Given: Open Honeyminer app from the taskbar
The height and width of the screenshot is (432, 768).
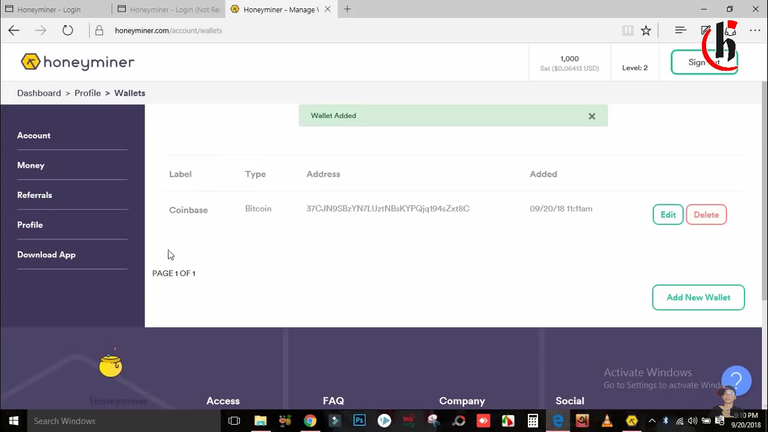Looking at the screenshot, I should coord(632,421).
